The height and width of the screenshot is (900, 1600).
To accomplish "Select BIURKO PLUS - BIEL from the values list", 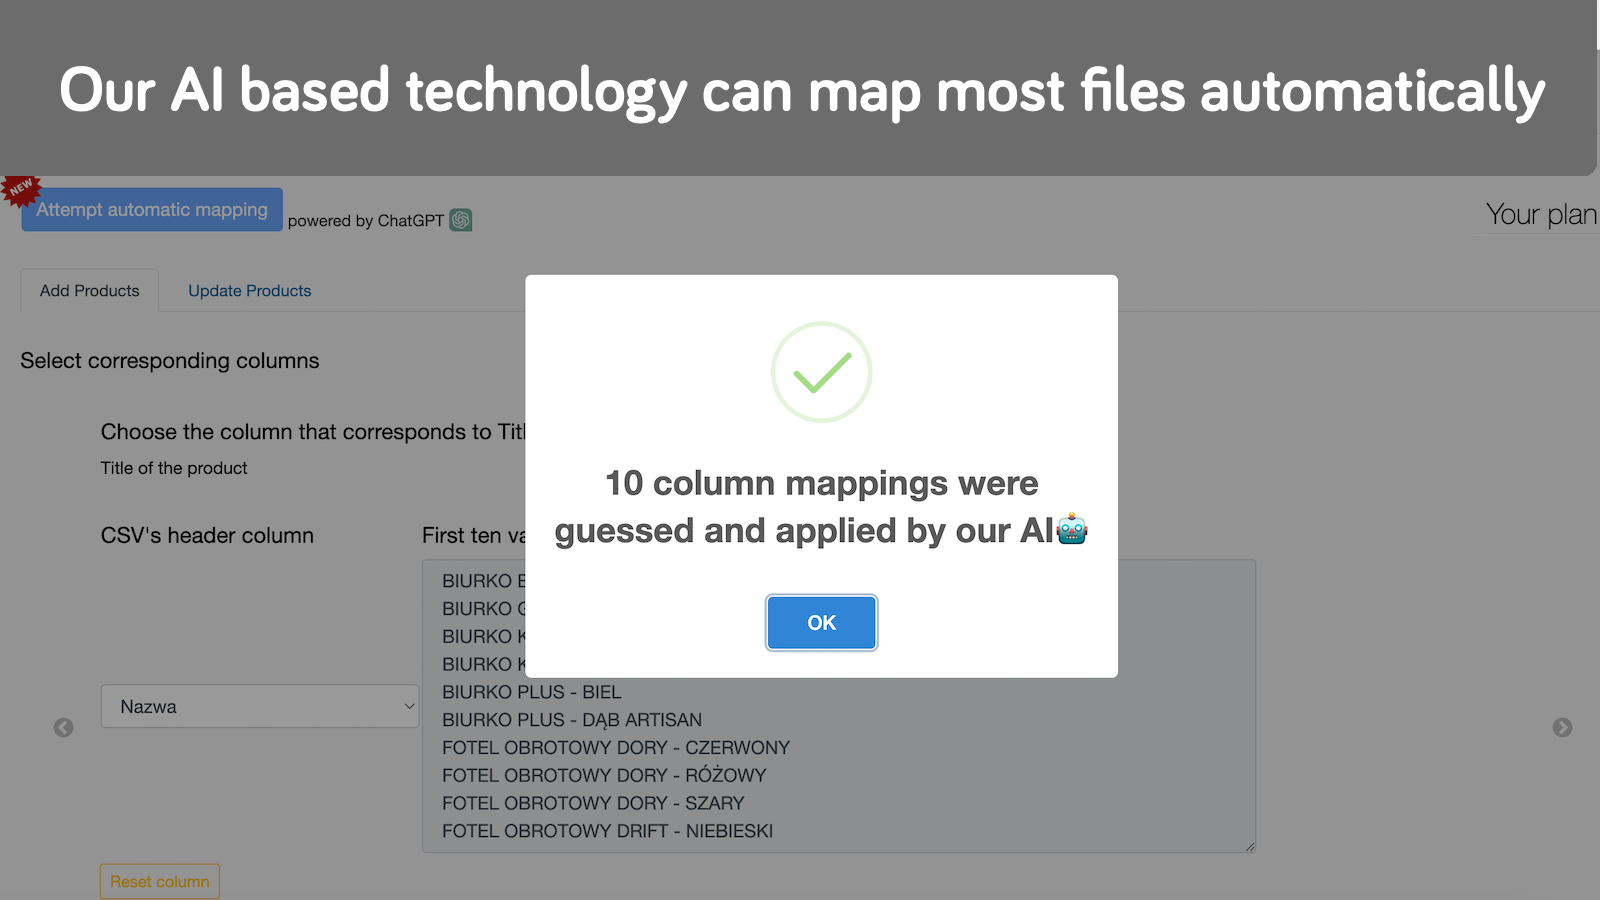I will pos(532,691).
